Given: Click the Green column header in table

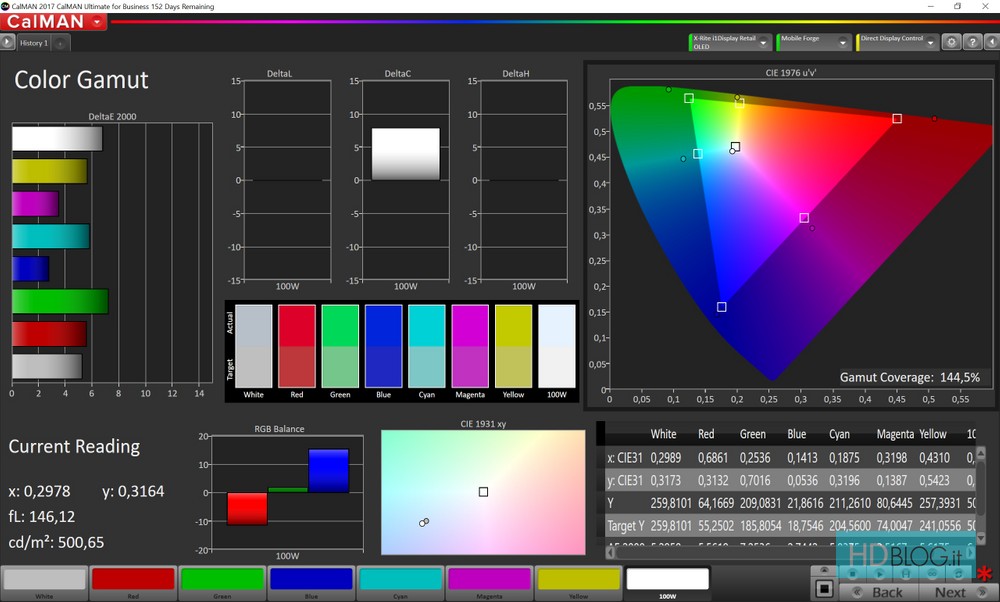Looking at the screenshot, I should [753, 434].
